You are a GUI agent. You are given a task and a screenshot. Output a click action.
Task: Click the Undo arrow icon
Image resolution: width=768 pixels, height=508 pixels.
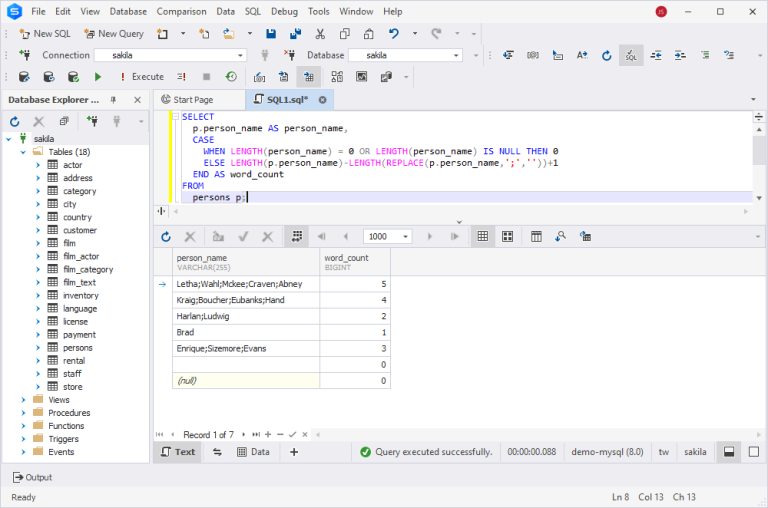(393, 34)
